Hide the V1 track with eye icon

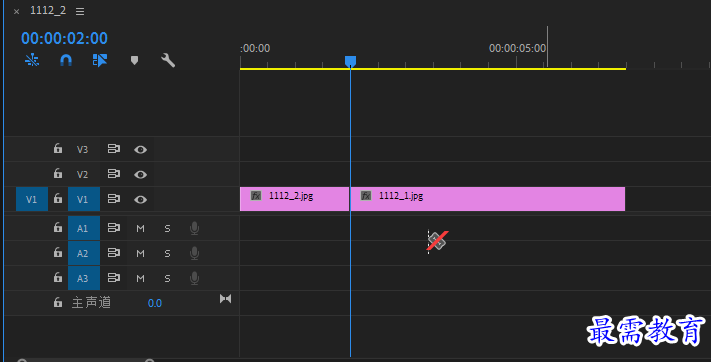point(140,199)
